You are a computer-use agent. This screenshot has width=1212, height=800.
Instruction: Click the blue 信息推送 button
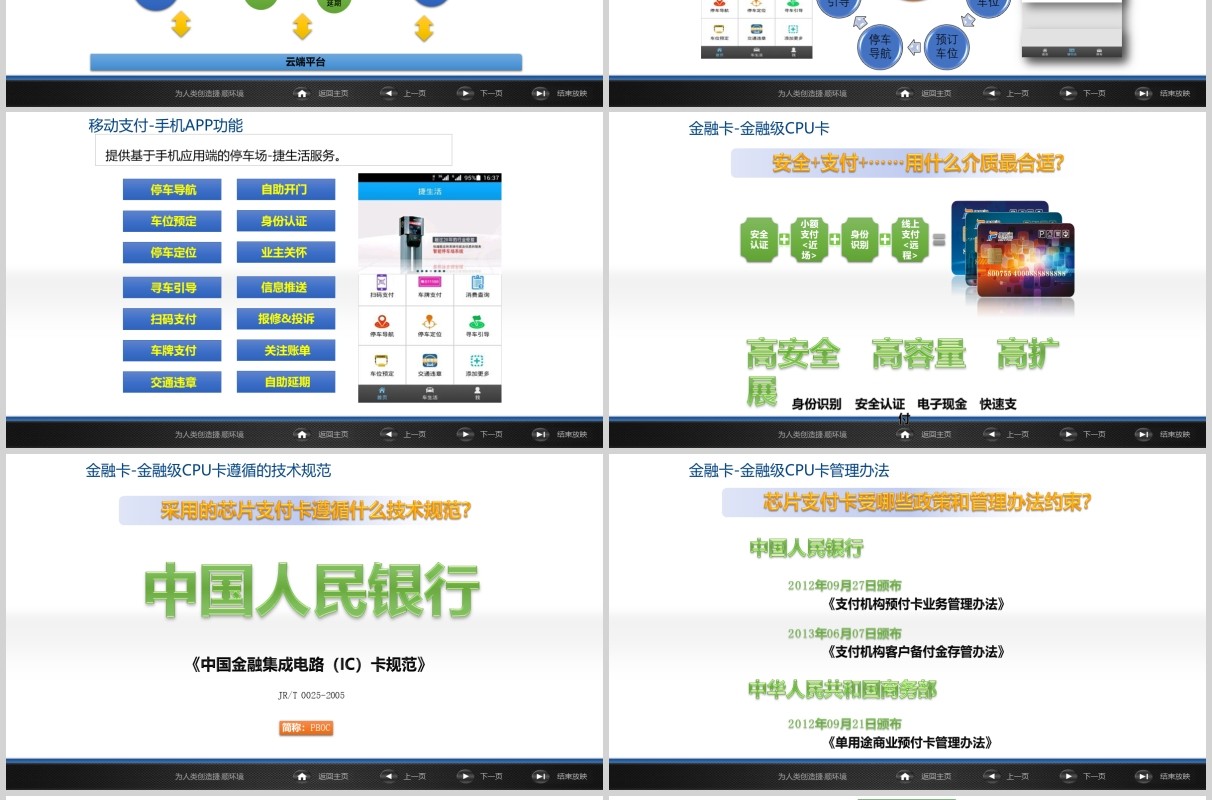[285, 287]
